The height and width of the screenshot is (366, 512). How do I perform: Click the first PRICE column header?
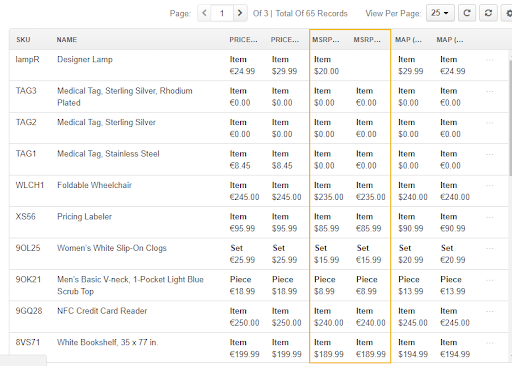coord(243,40)
